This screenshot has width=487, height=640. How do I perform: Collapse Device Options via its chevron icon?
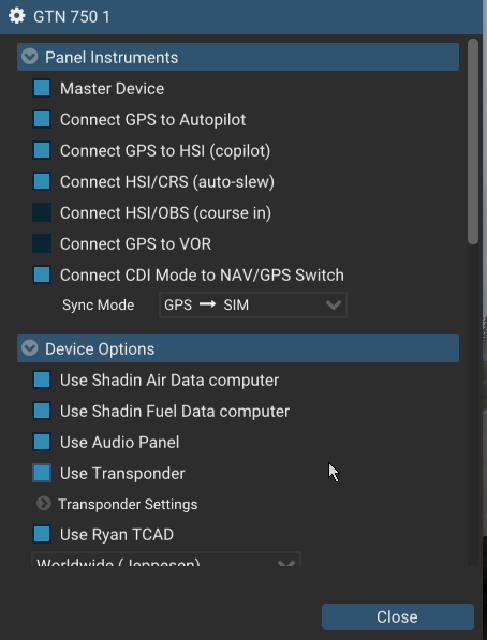30,349
